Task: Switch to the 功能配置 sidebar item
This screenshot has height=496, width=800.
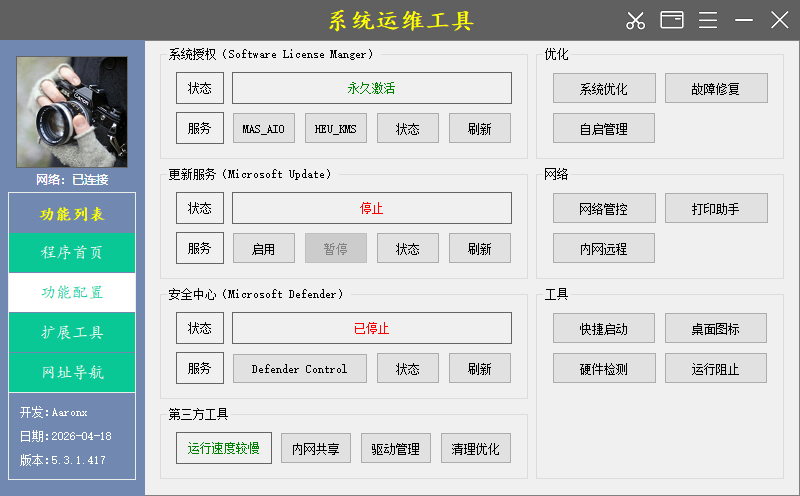Action: point(72,292)
